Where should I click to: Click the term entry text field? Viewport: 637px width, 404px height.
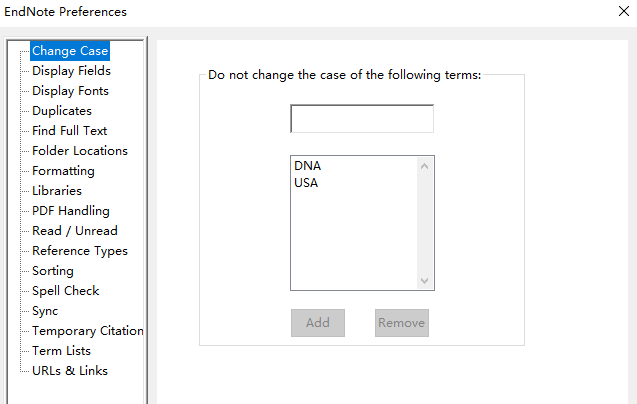[362, 119]
